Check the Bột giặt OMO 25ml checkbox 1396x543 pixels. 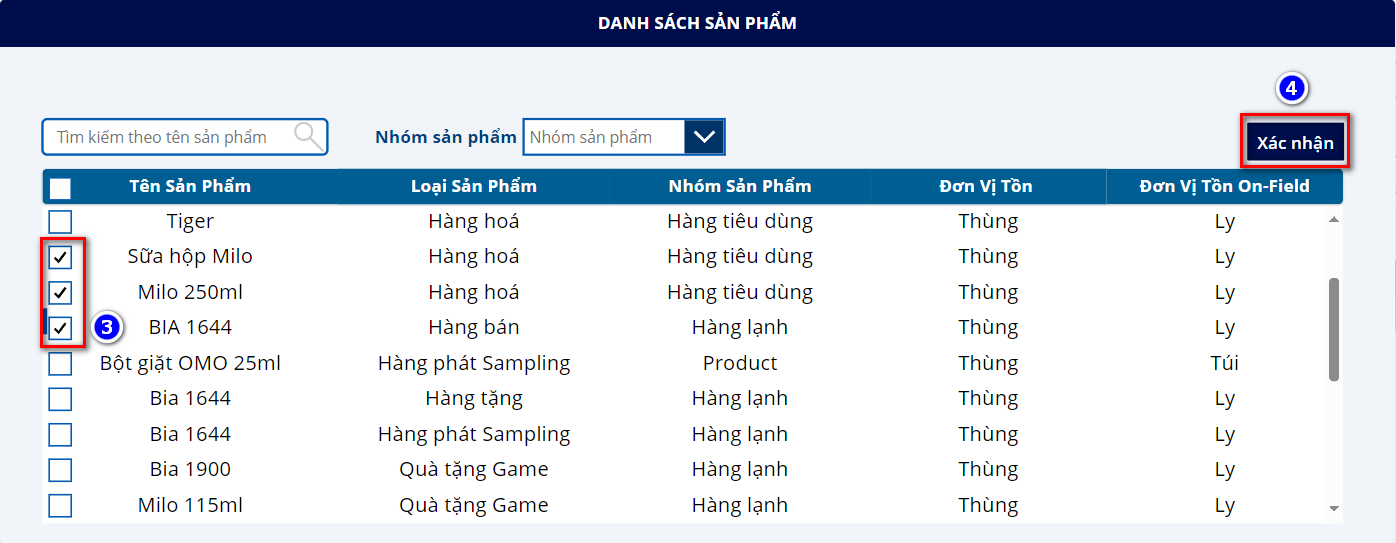60,363
